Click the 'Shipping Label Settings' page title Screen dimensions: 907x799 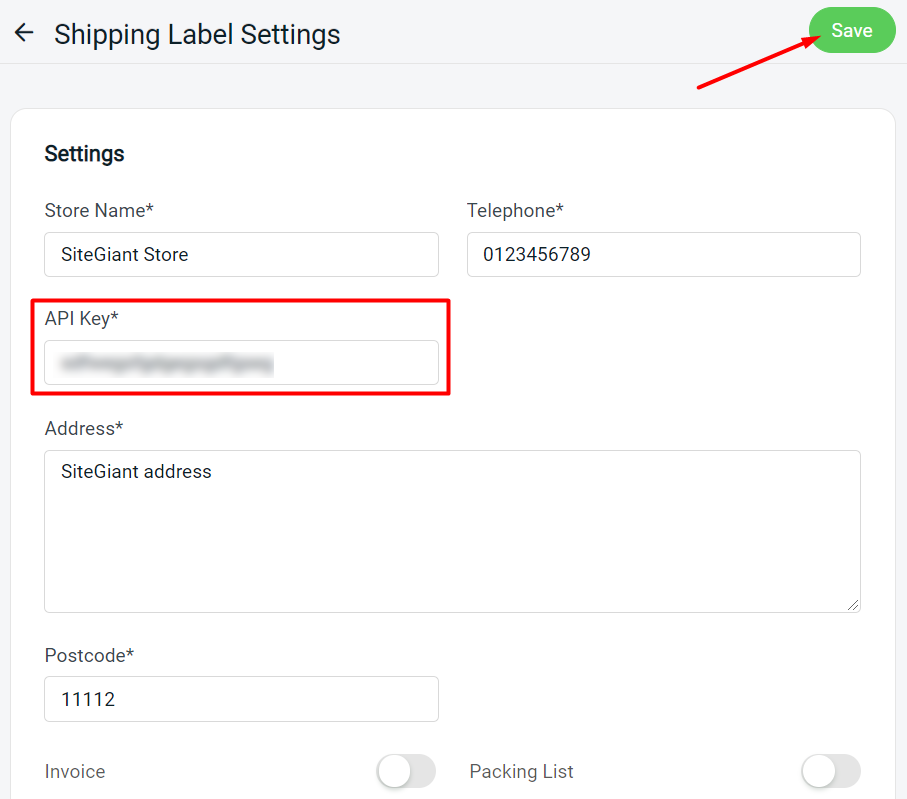pos(197,35)
